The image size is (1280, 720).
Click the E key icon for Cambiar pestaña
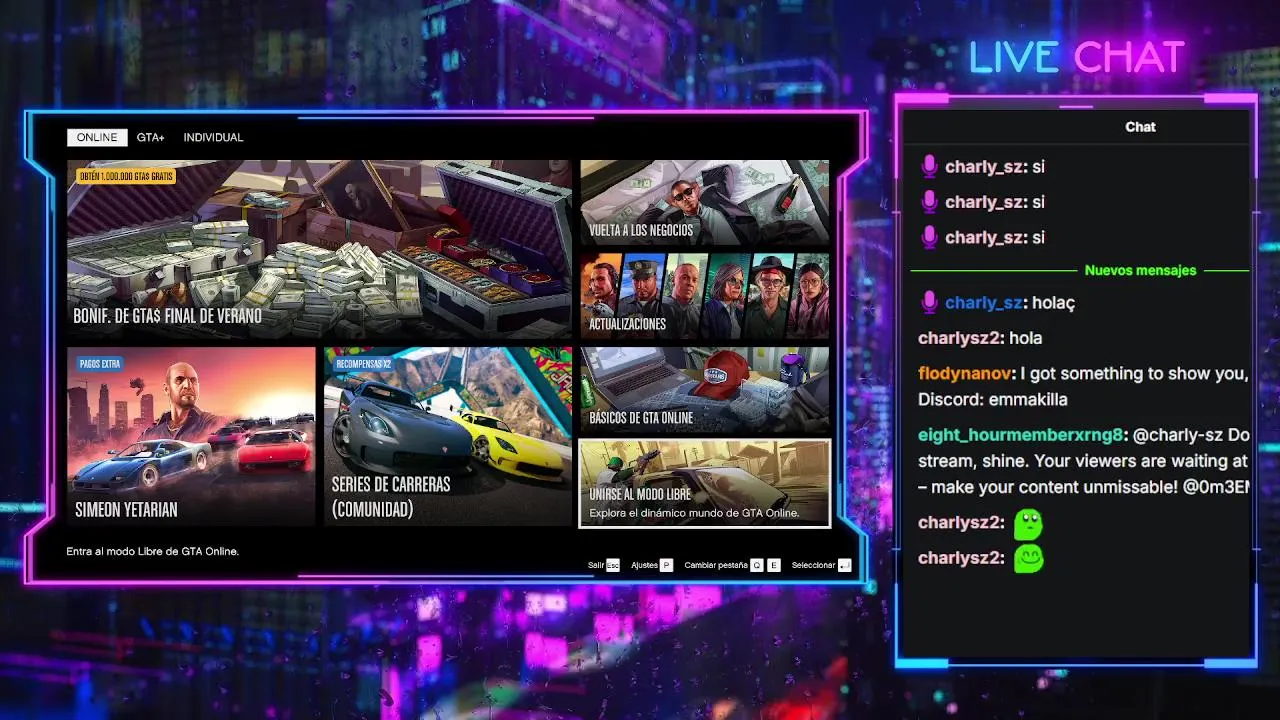click(774, 565)
